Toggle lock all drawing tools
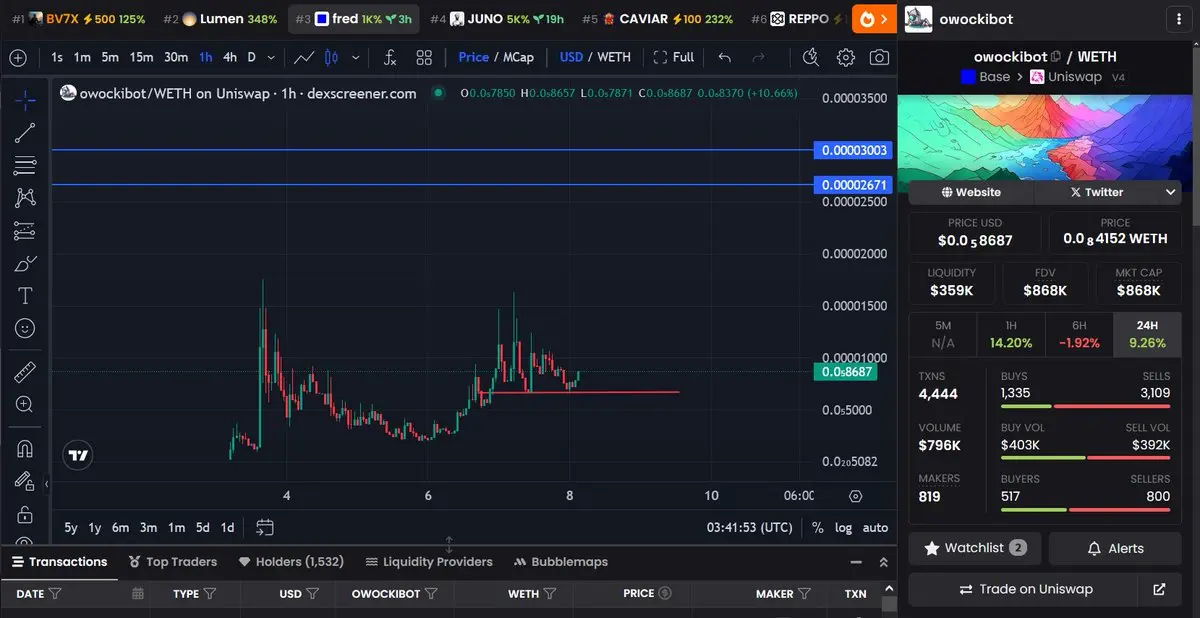The height and width of the screenshot is (618, 1200). (x=25, y=514)
